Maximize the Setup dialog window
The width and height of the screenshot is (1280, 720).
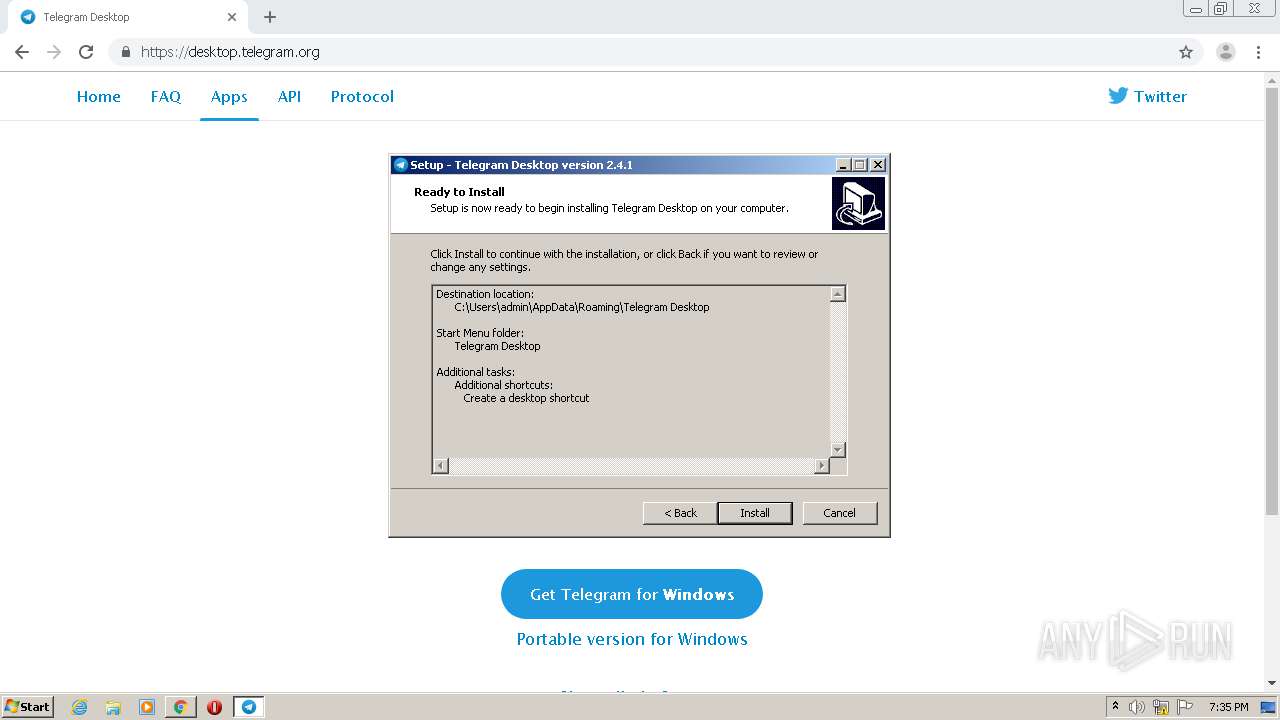(860, 165)
